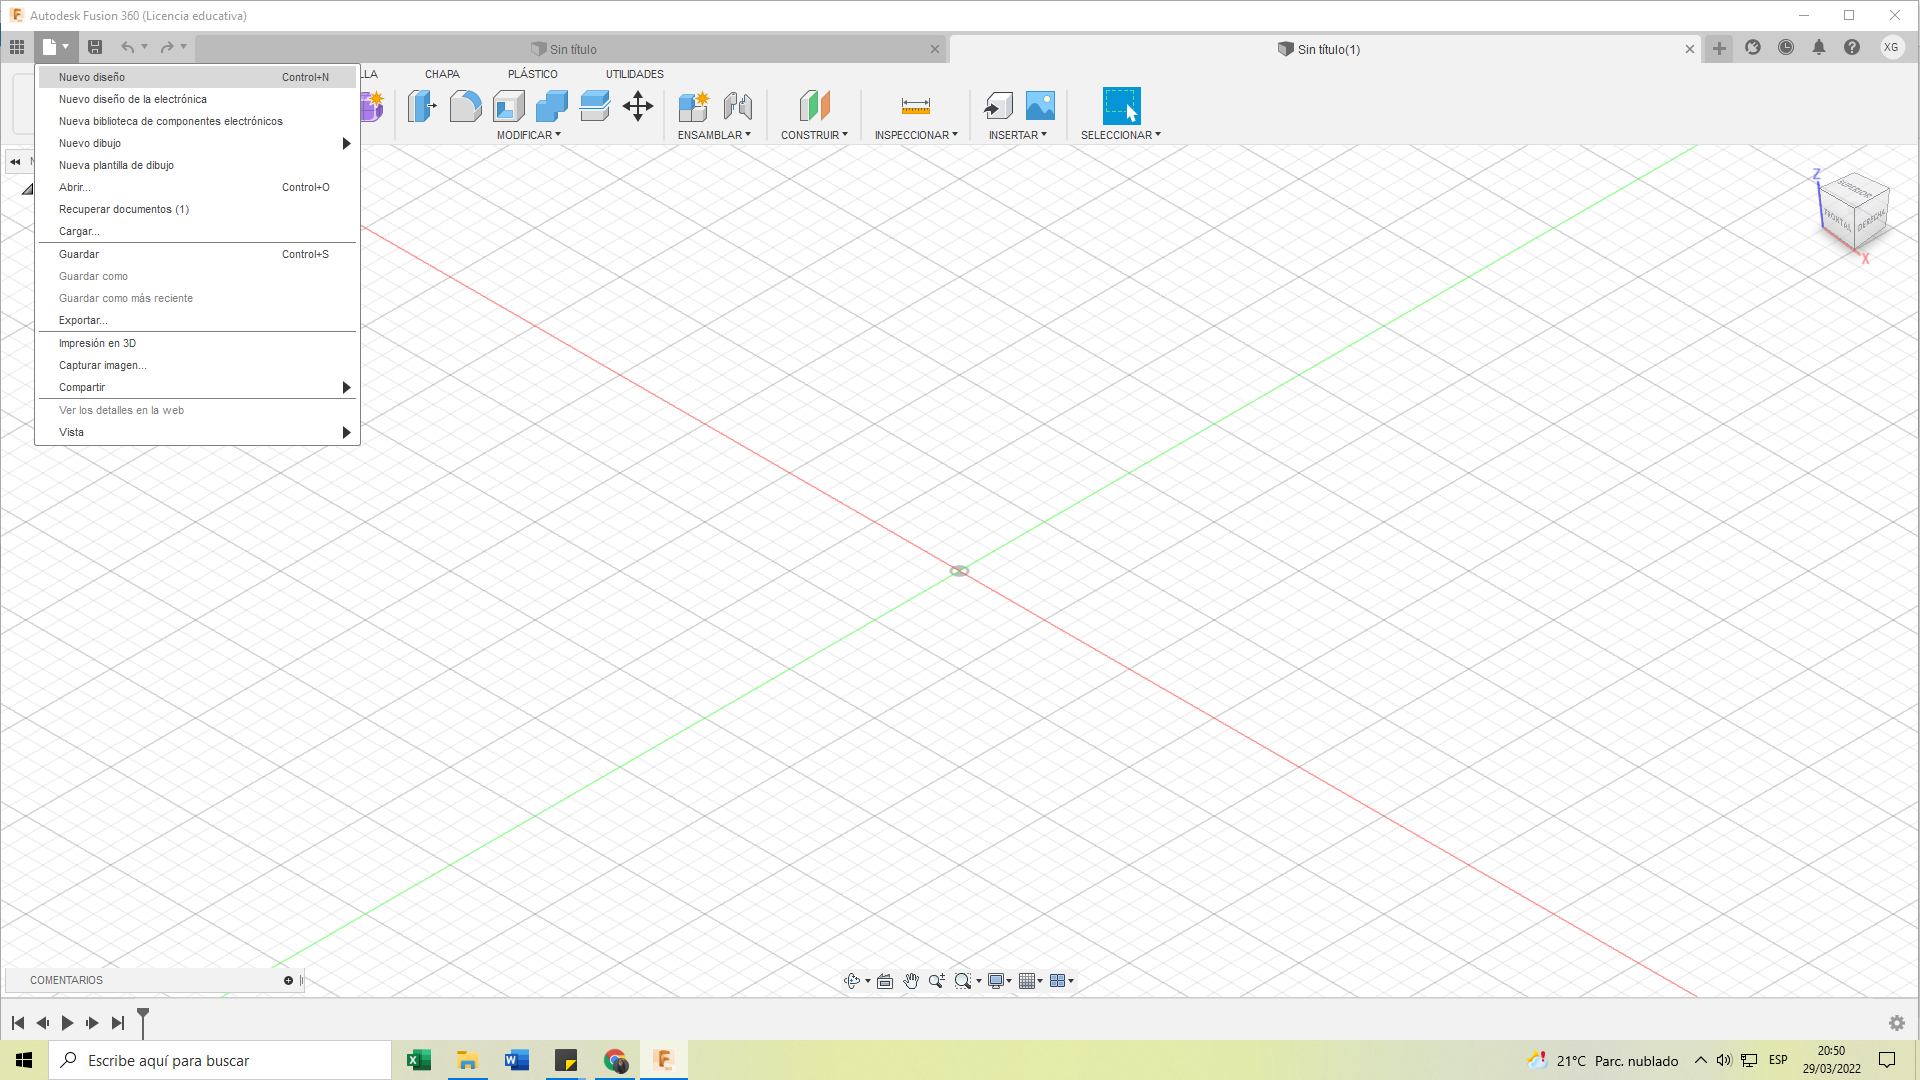Switch to the UTILIDADES tab
Viewport: 1920px width, 1080px height.
point(634,74)
